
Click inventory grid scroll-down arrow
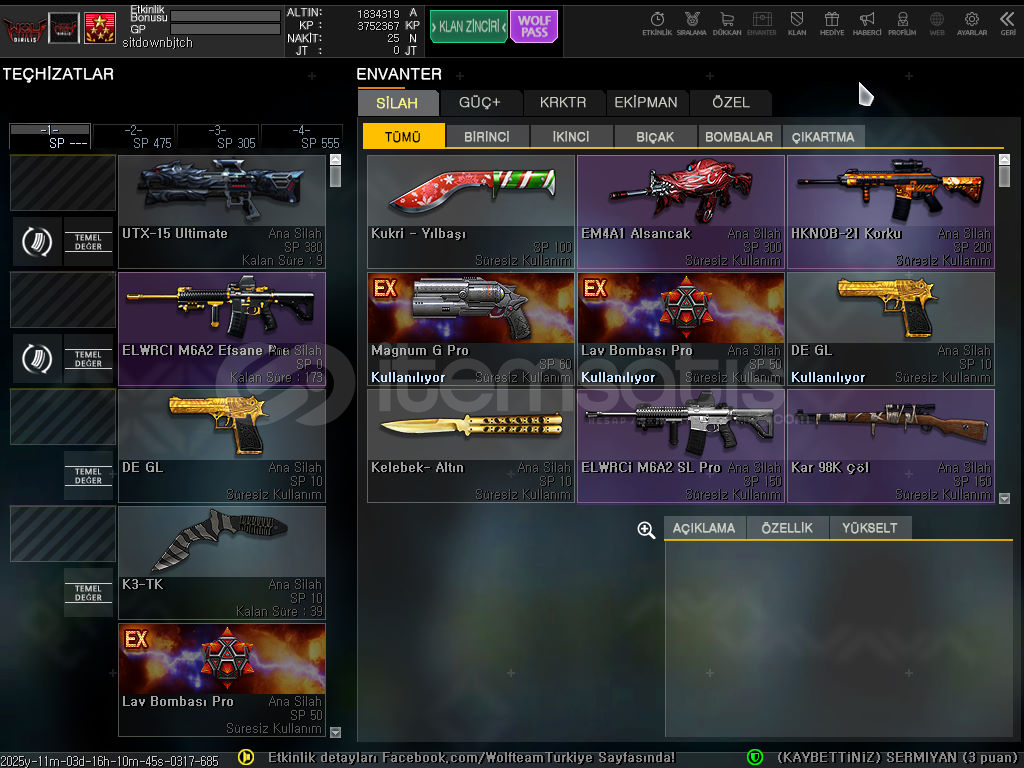point(1004,498)
